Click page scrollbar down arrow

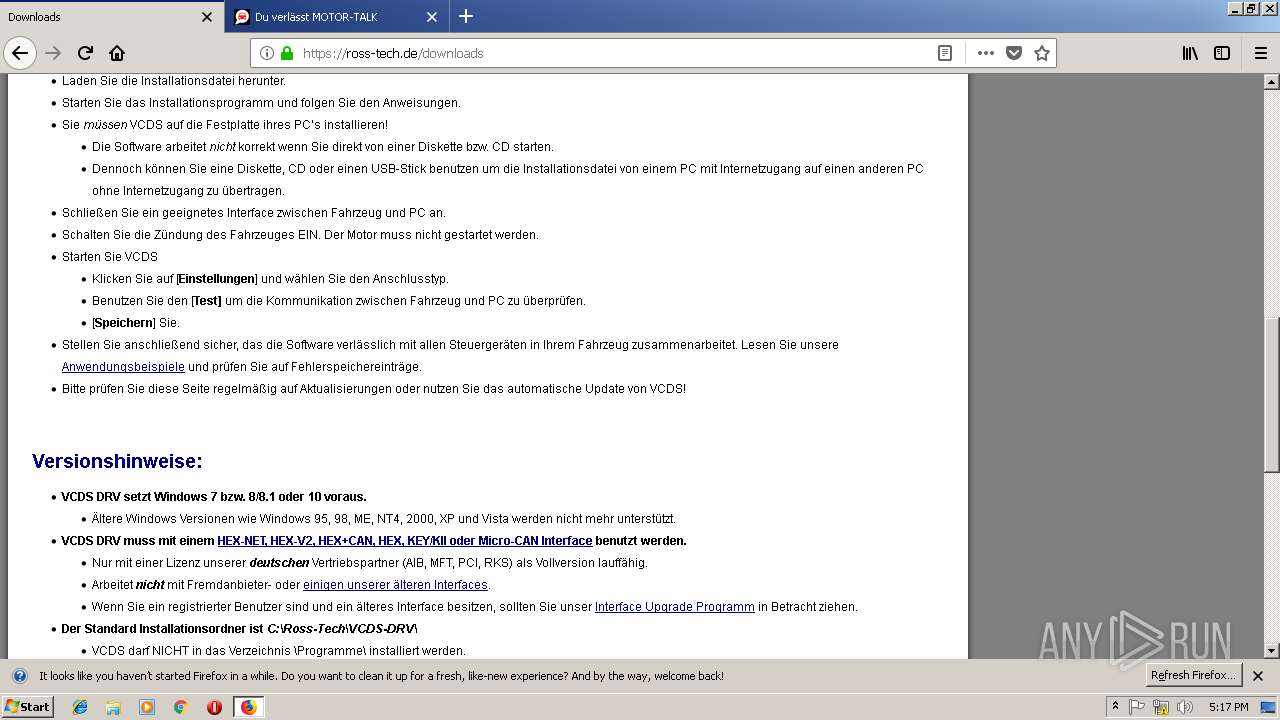[1271, 651]
